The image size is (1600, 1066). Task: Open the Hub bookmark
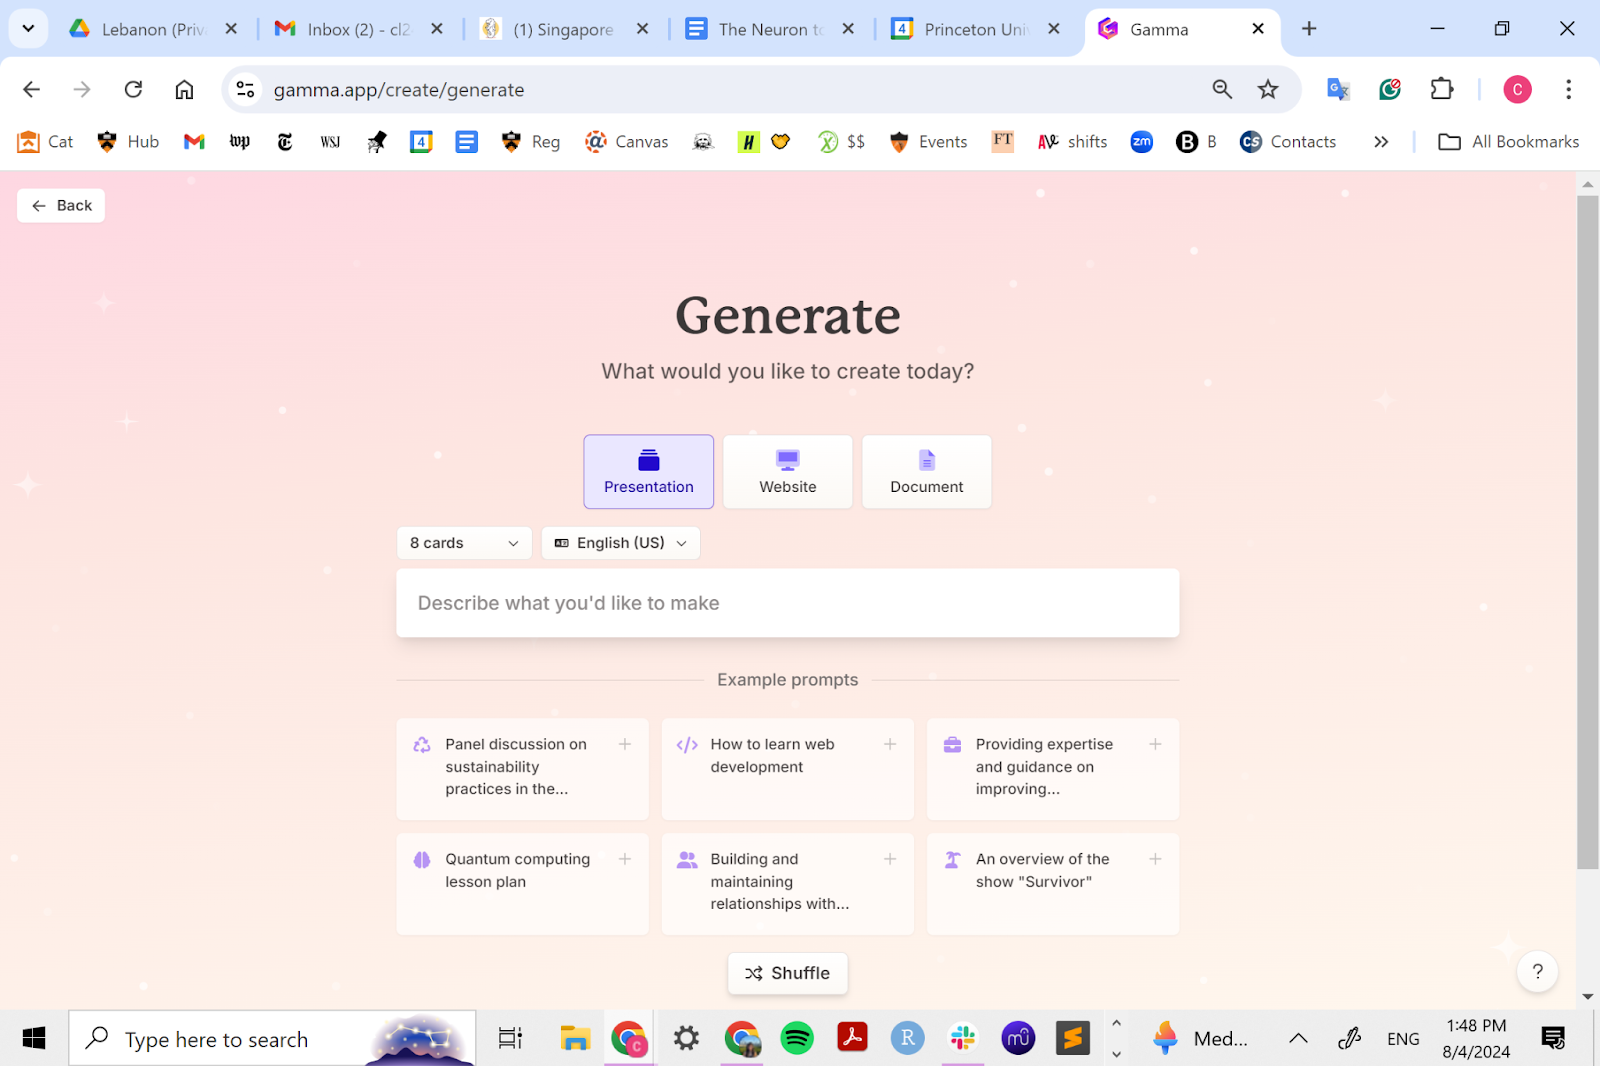128,142
